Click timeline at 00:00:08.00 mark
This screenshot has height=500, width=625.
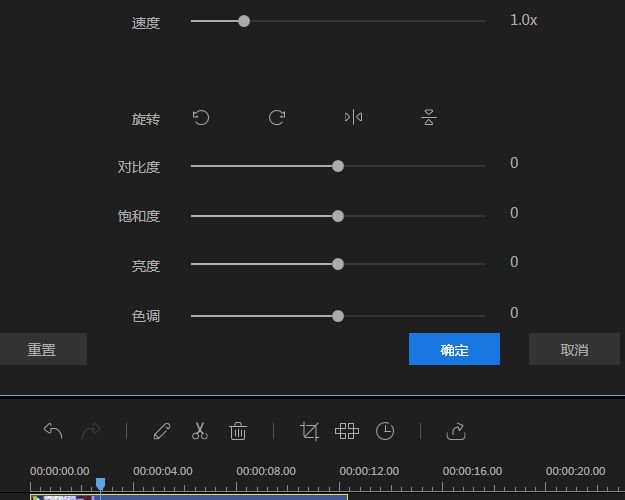266,471
